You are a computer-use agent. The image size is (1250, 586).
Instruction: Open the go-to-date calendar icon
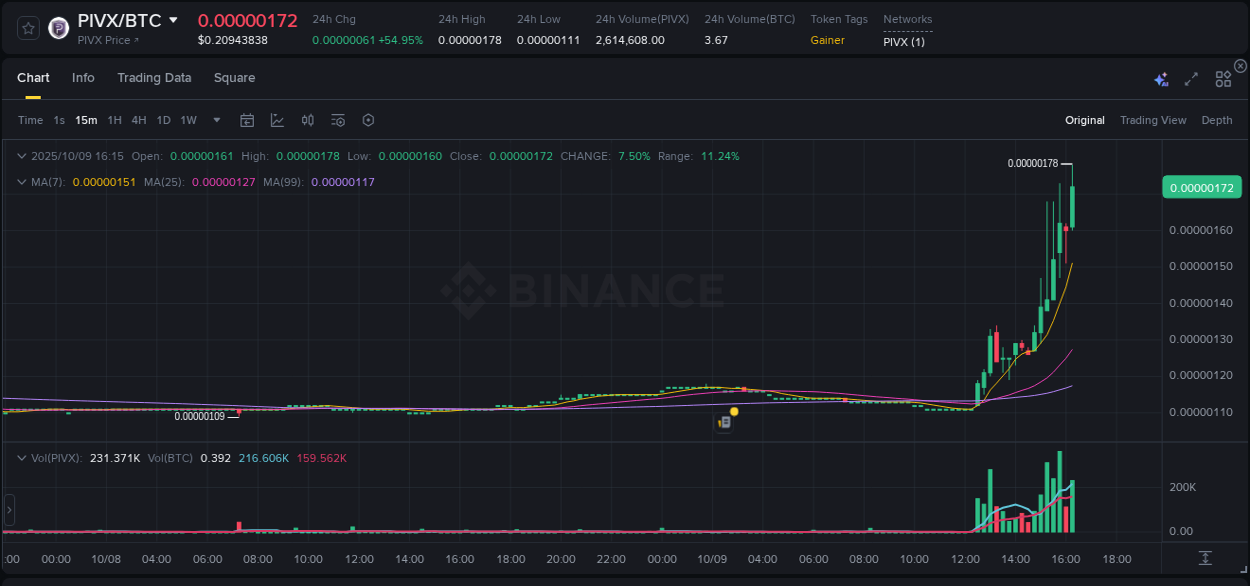[247, 120]
